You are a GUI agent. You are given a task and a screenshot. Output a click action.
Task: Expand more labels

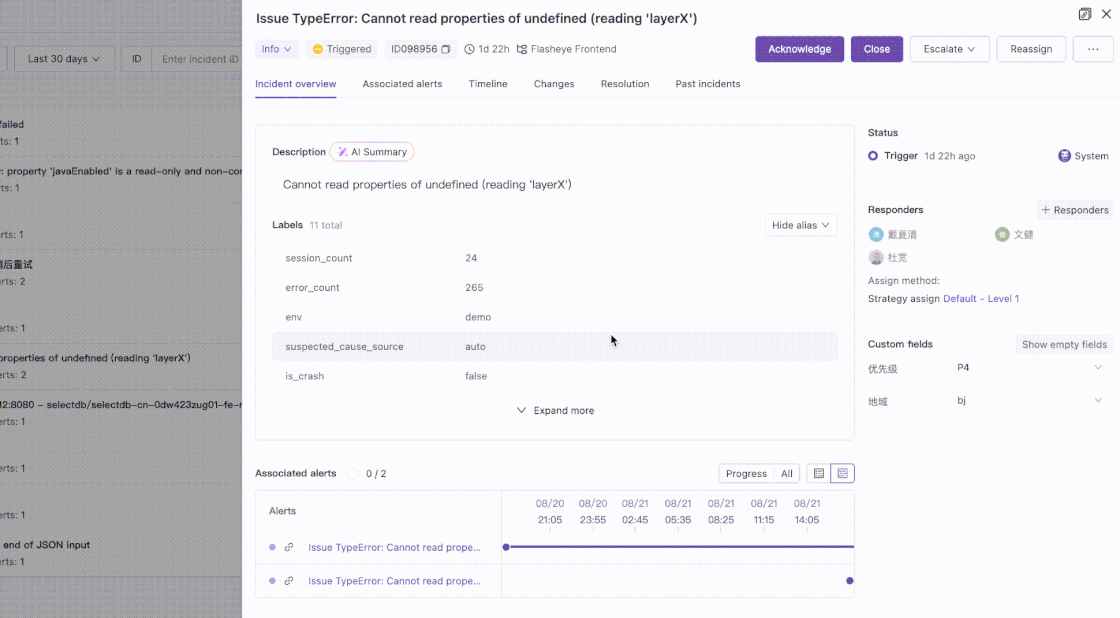point(555,410)
